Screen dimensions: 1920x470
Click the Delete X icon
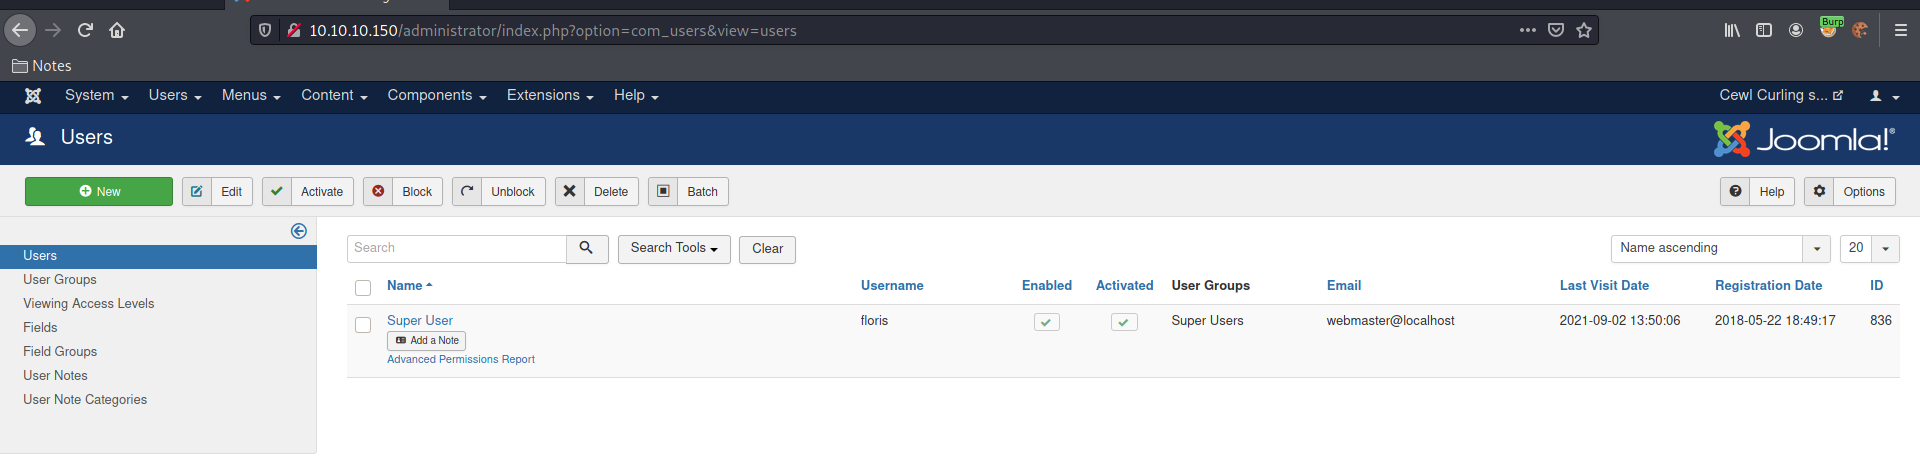click(570, 191)
